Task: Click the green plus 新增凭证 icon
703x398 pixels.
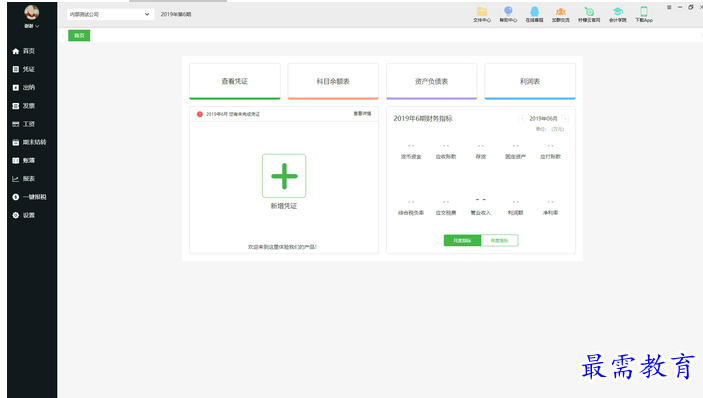Action: tap(284, 176)
